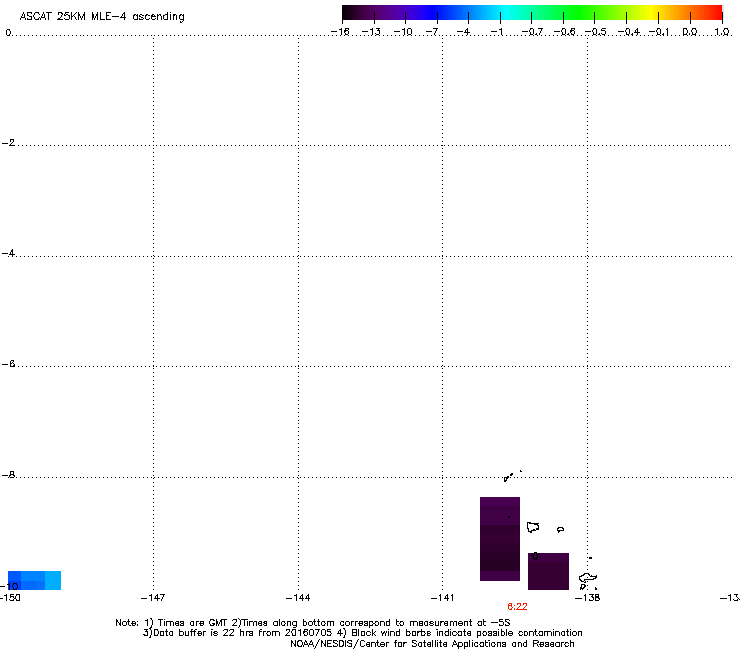The image size is (740, 650).
Task: Click the island outline near -138 at the bottom
Action: [x=588, y=578]
